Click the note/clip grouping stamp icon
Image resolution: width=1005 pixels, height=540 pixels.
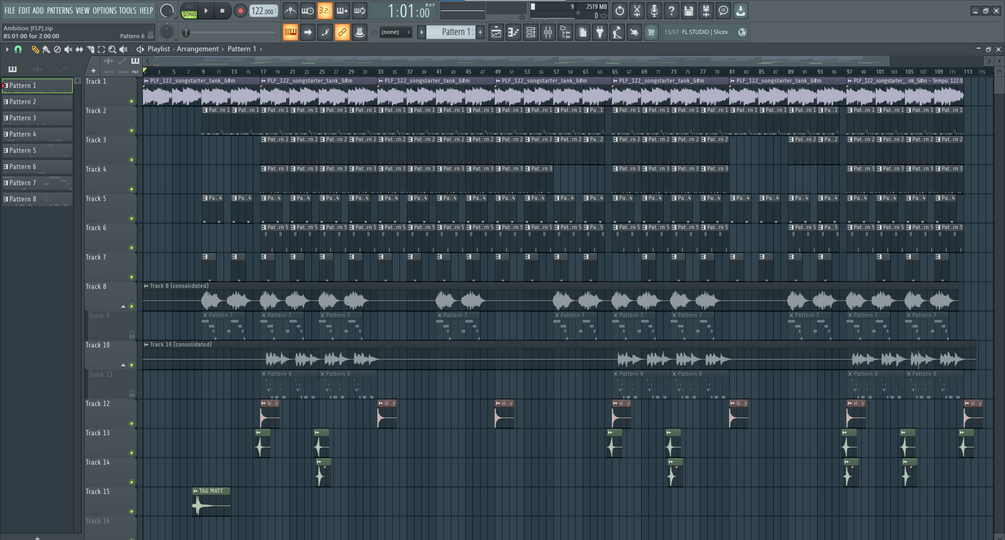(x=360, y=32)
